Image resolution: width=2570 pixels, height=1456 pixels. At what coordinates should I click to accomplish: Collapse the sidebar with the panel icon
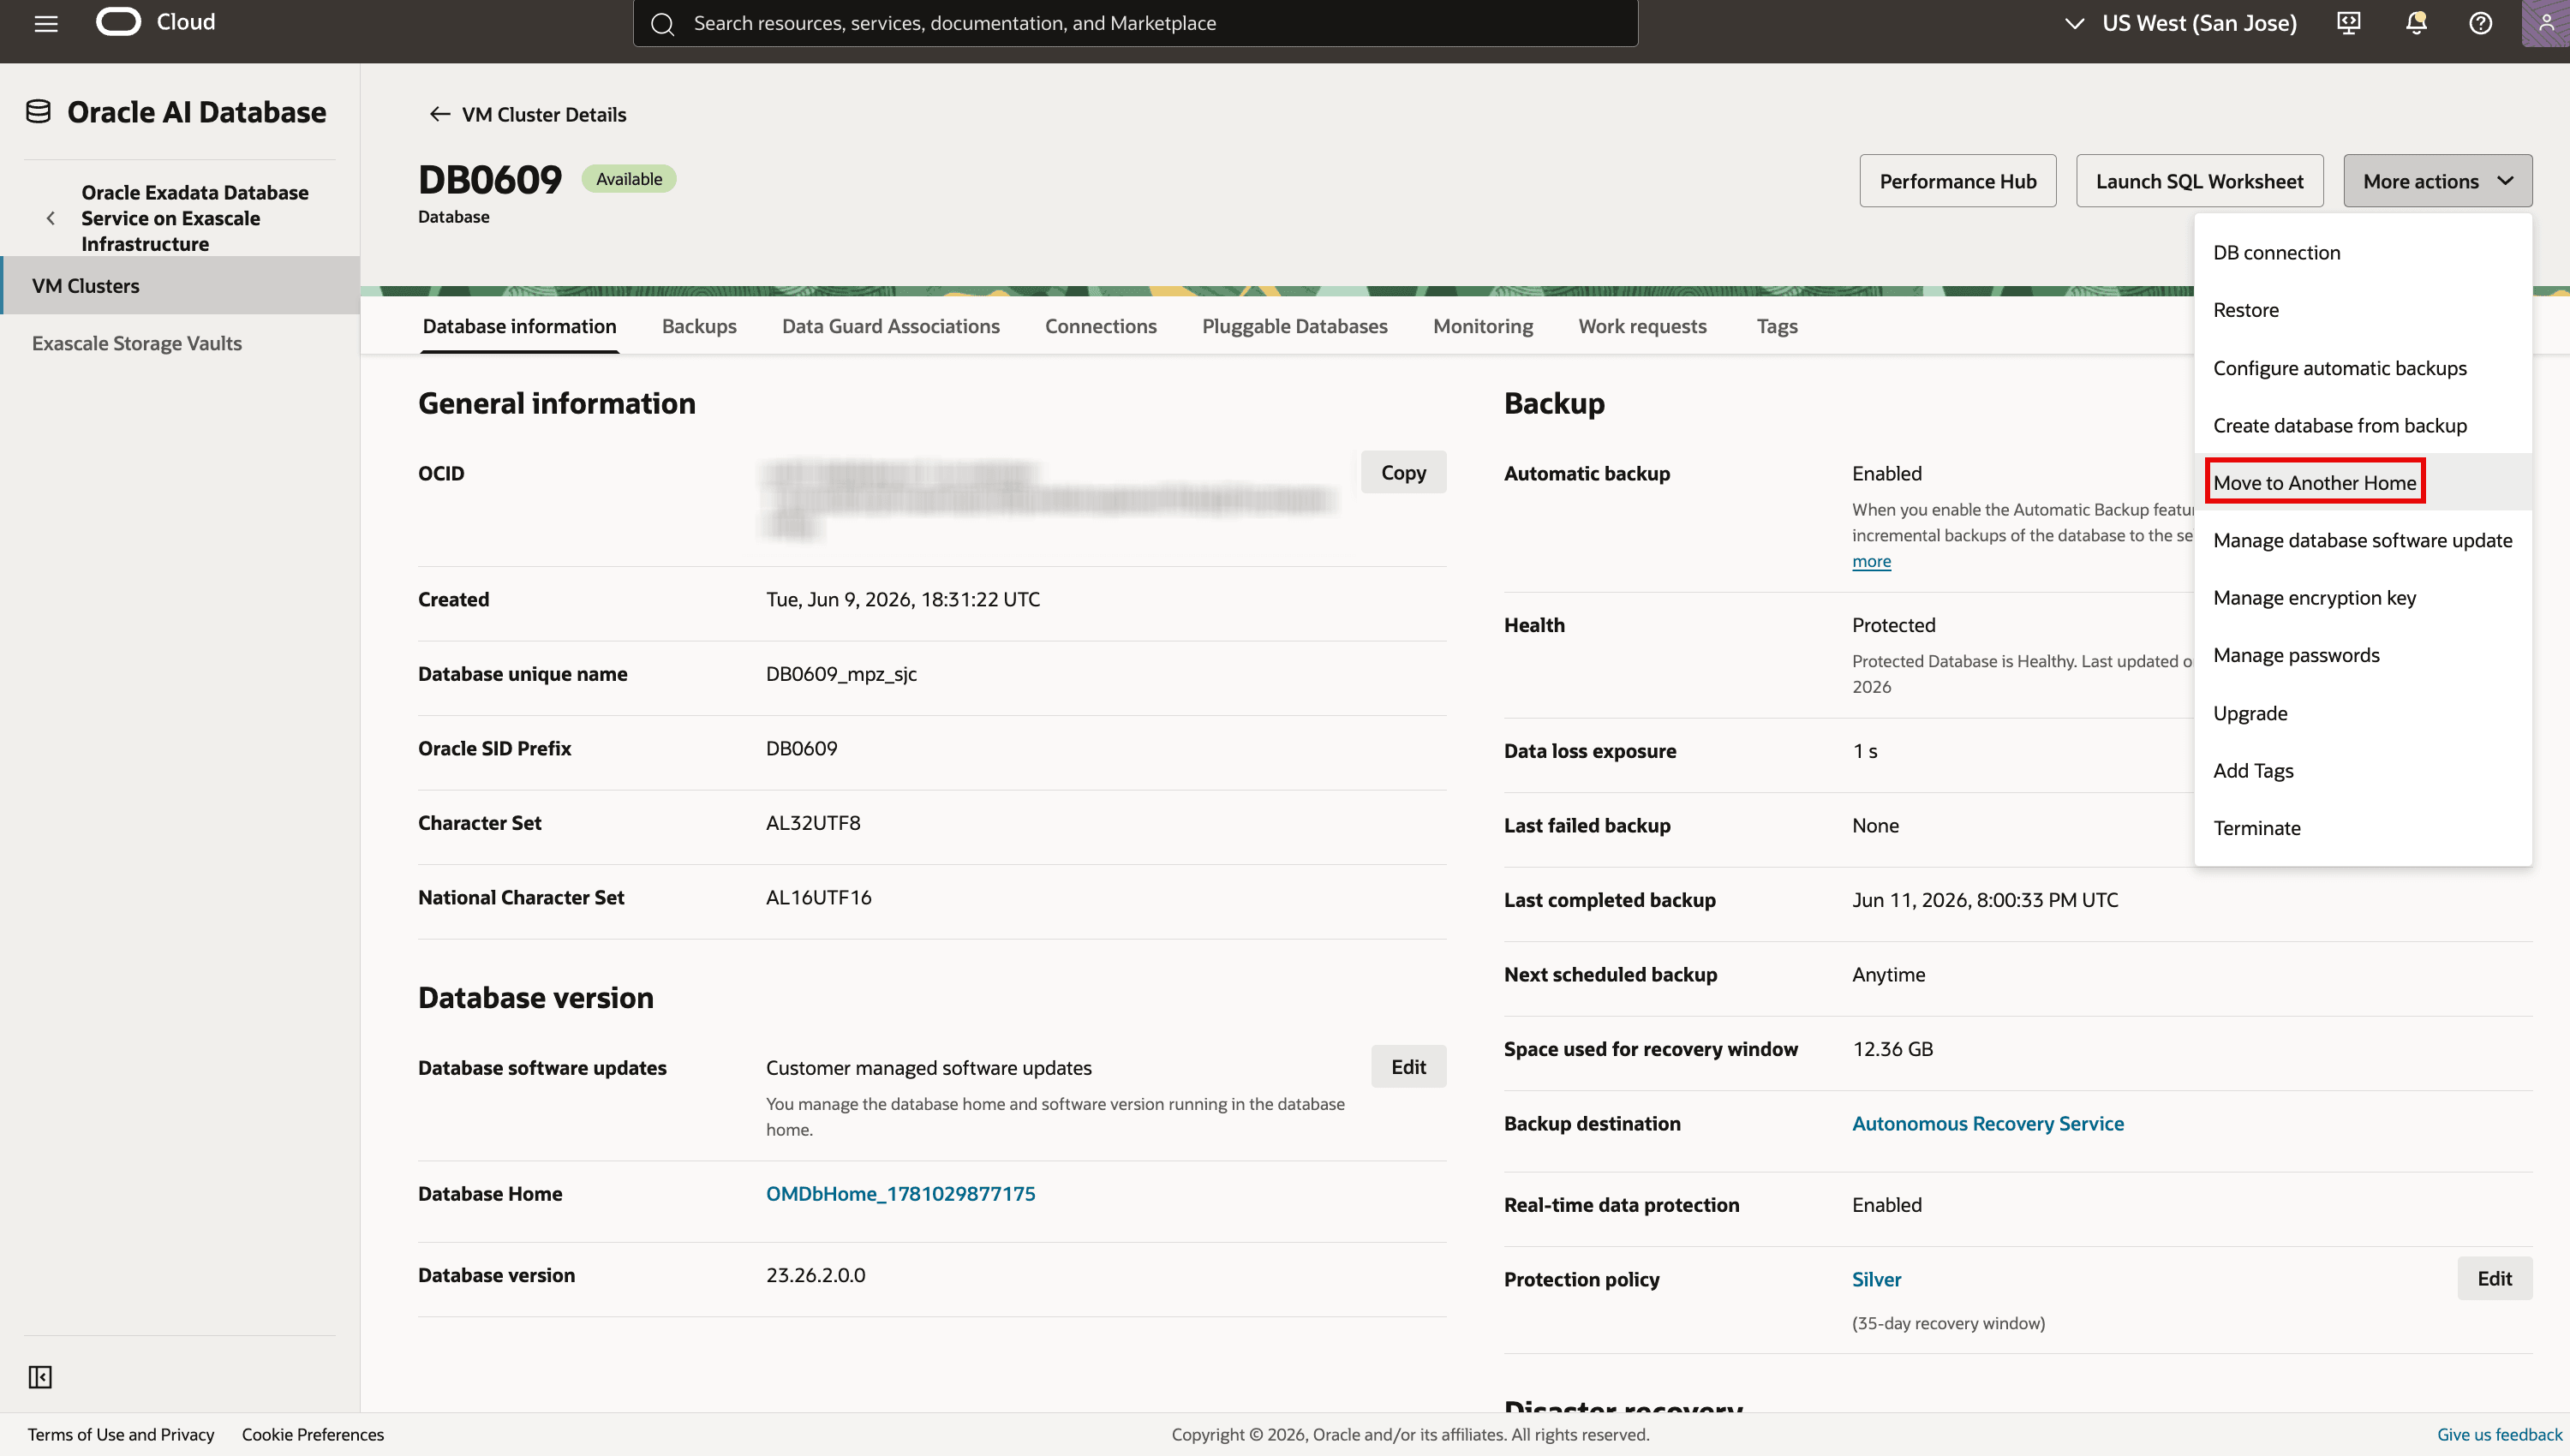click(x=40, y=1376)
